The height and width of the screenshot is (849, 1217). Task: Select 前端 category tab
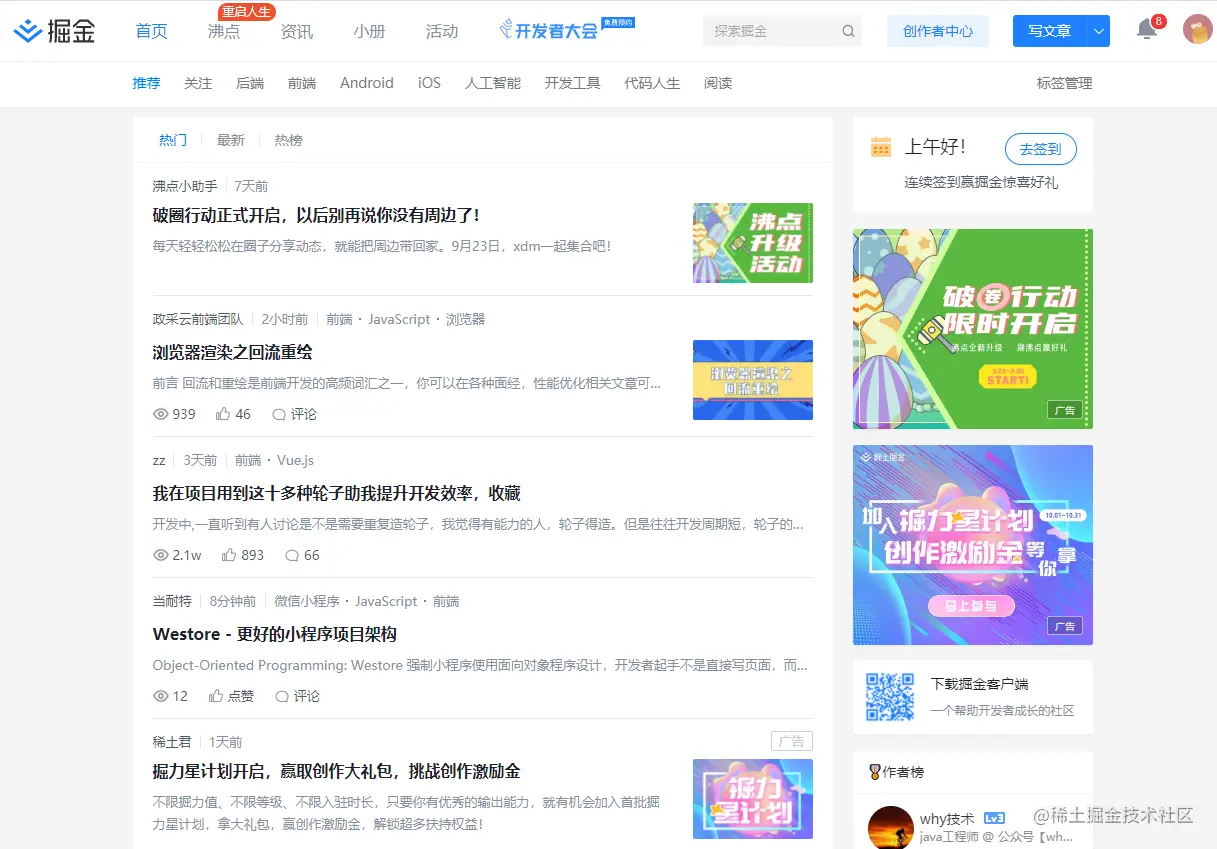click(x=302, y=83)
